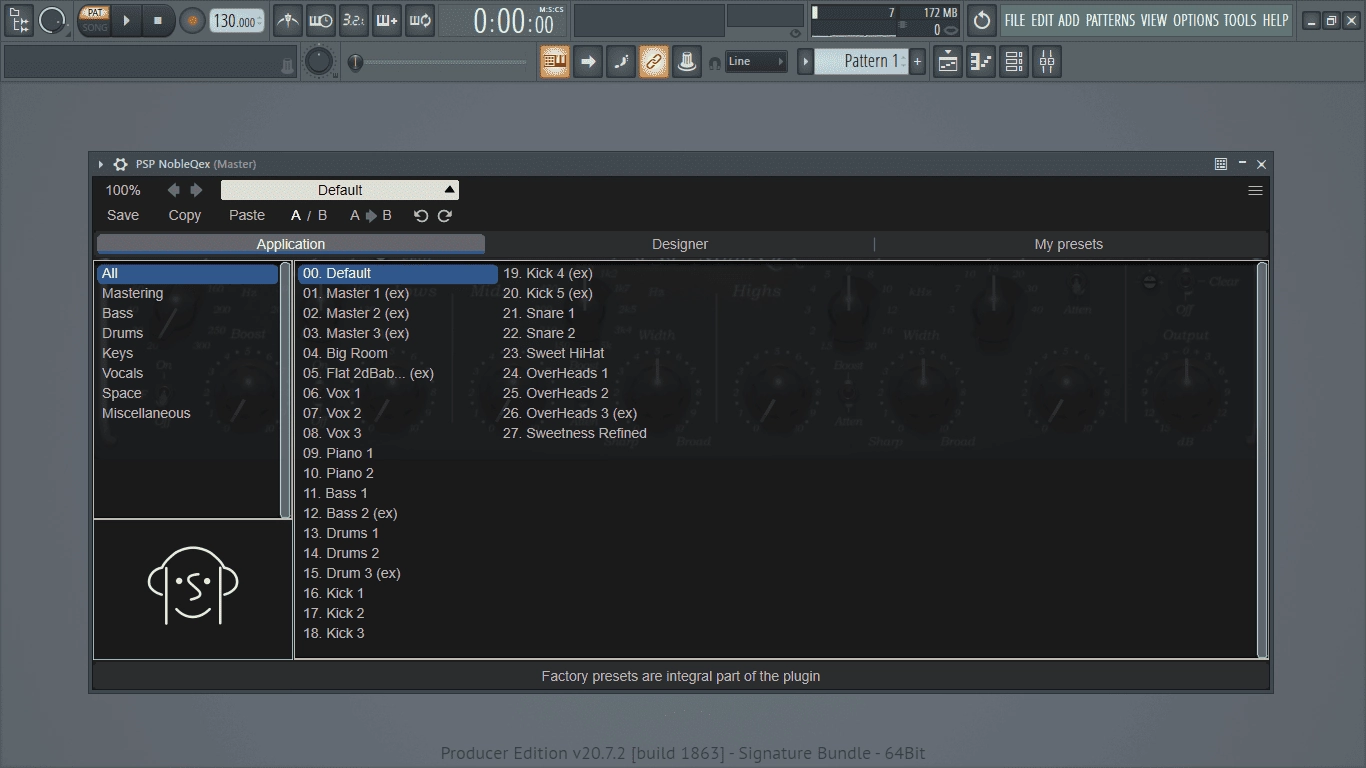Screen dimensions: 1366x768
Task: Click the redo arrow in plugin toolbar
Action: point(445,215)
